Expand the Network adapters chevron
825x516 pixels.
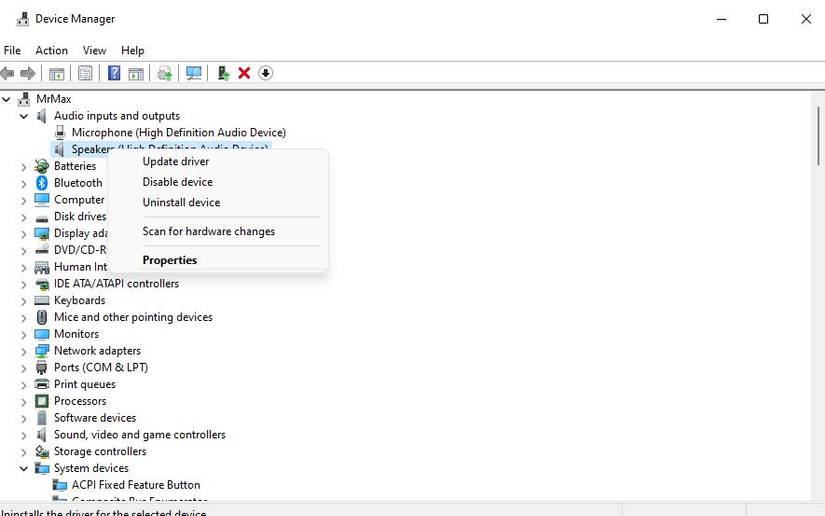tap(24, 351)
